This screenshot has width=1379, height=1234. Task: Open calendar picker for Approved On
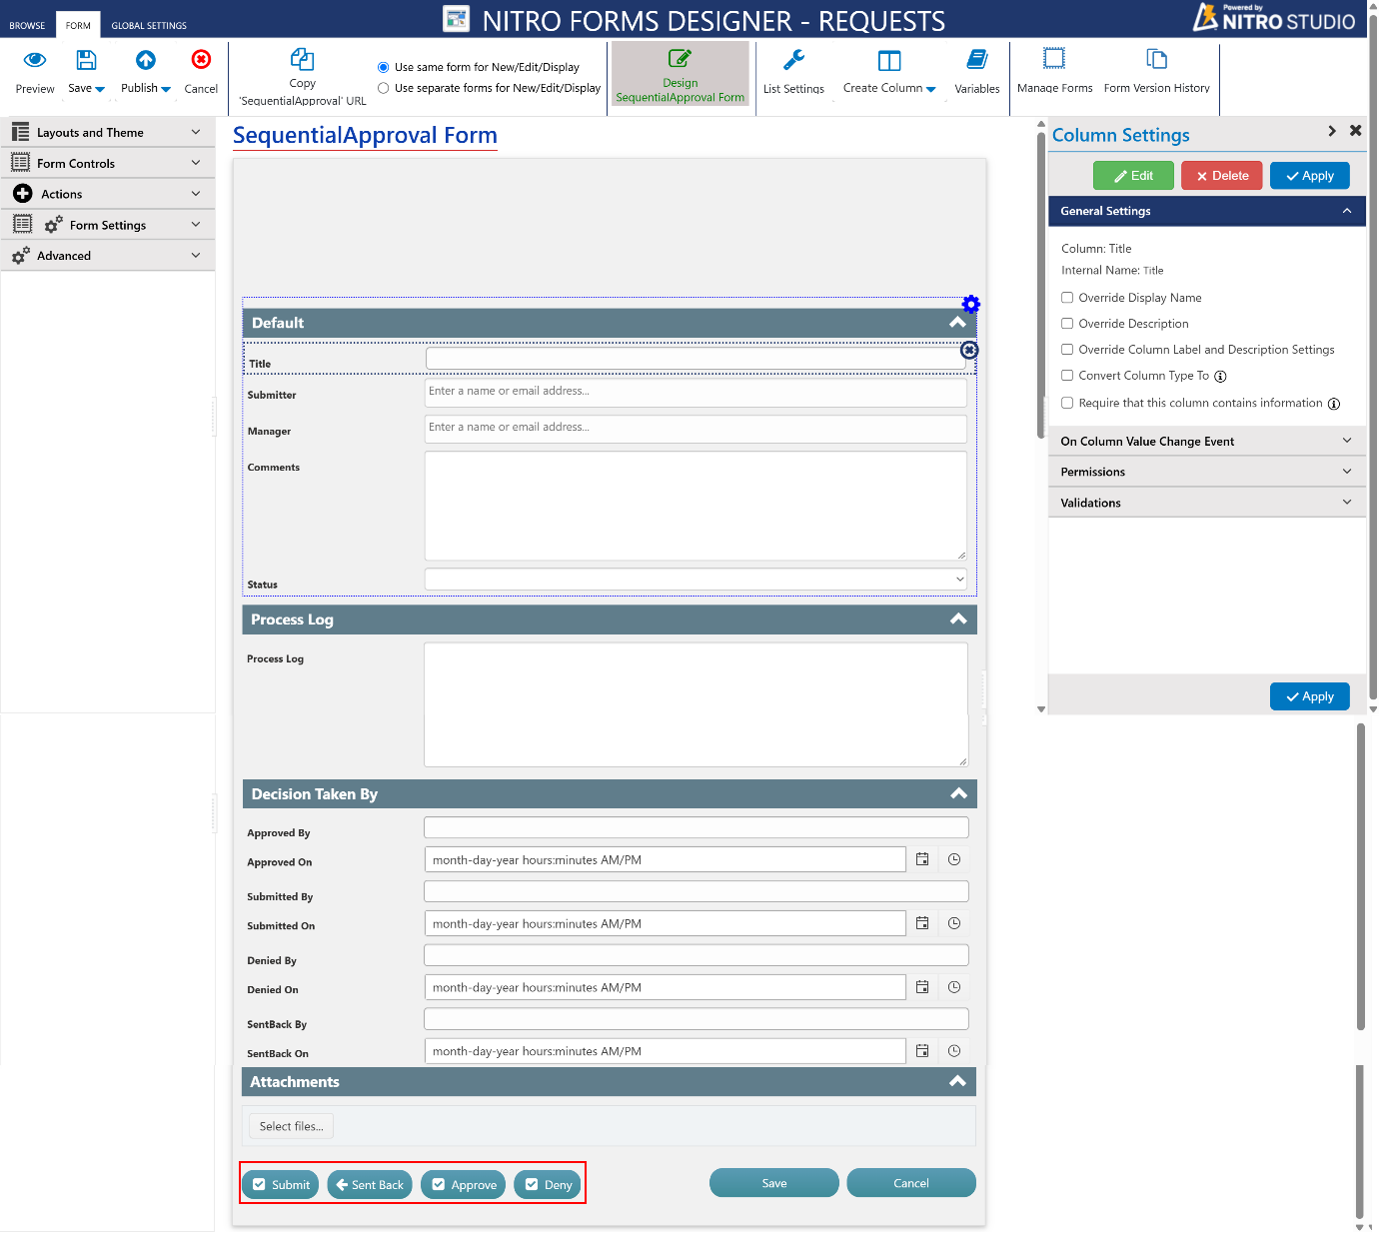click(922, 859)
